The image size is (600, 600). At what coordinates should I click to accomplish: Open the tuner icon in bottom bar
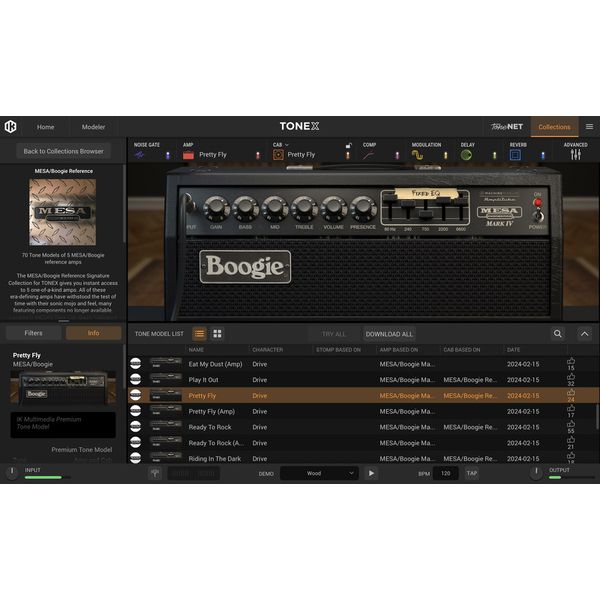click(x=155, y=473)
